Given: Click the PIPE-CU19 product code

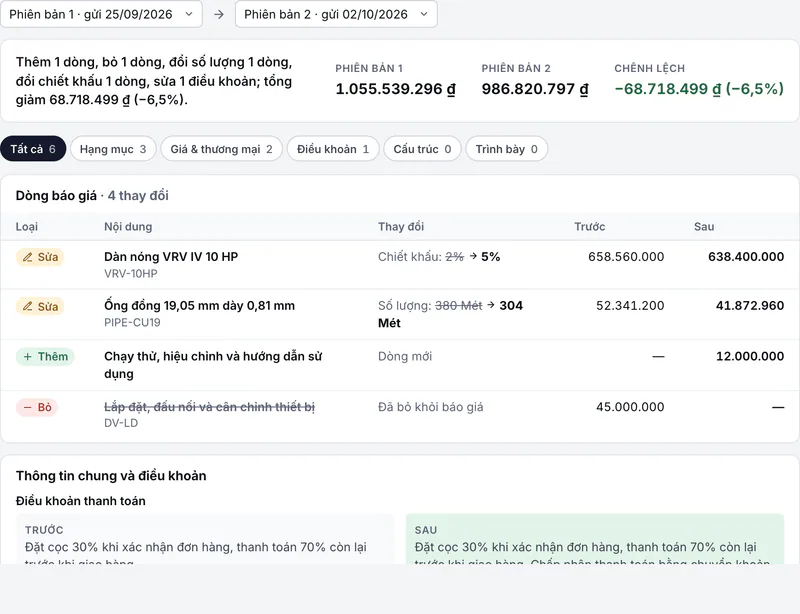Looking at the screenshot, I should coord(132,323).
